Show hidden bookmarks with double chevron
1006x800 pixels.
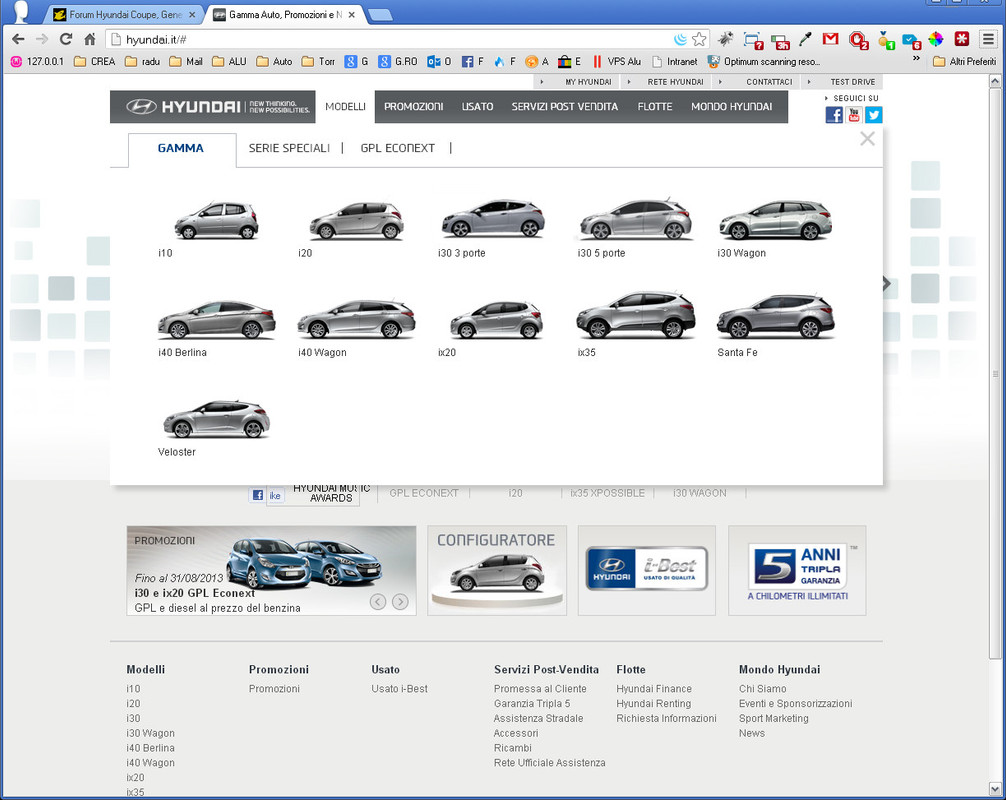(x=916, y=60)
